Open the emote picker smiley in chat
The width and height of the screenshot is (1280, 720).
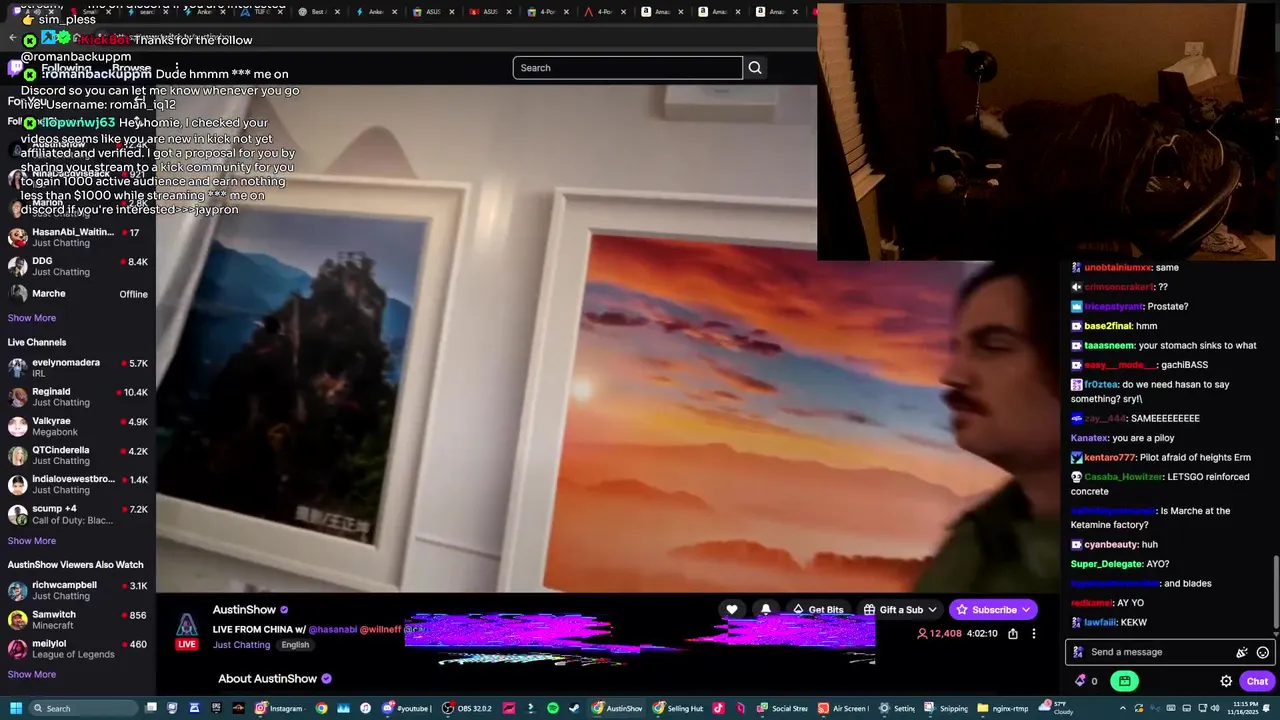click(x=1263, y=652)
